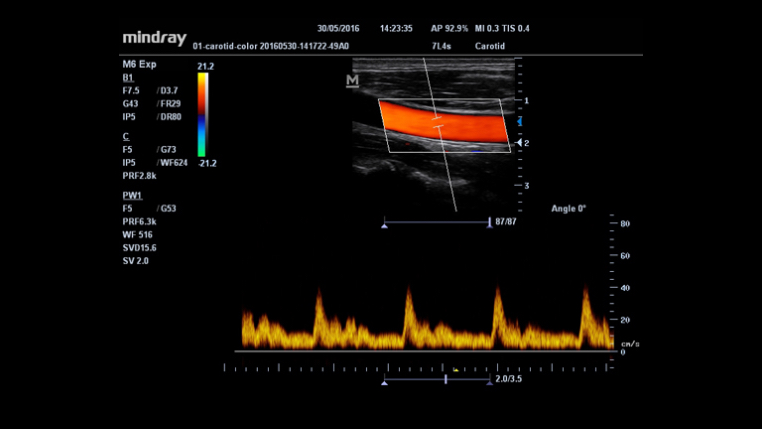762x429 pixels.
Task: Click the M orientation marker on image
Action: tap(352, 81)
